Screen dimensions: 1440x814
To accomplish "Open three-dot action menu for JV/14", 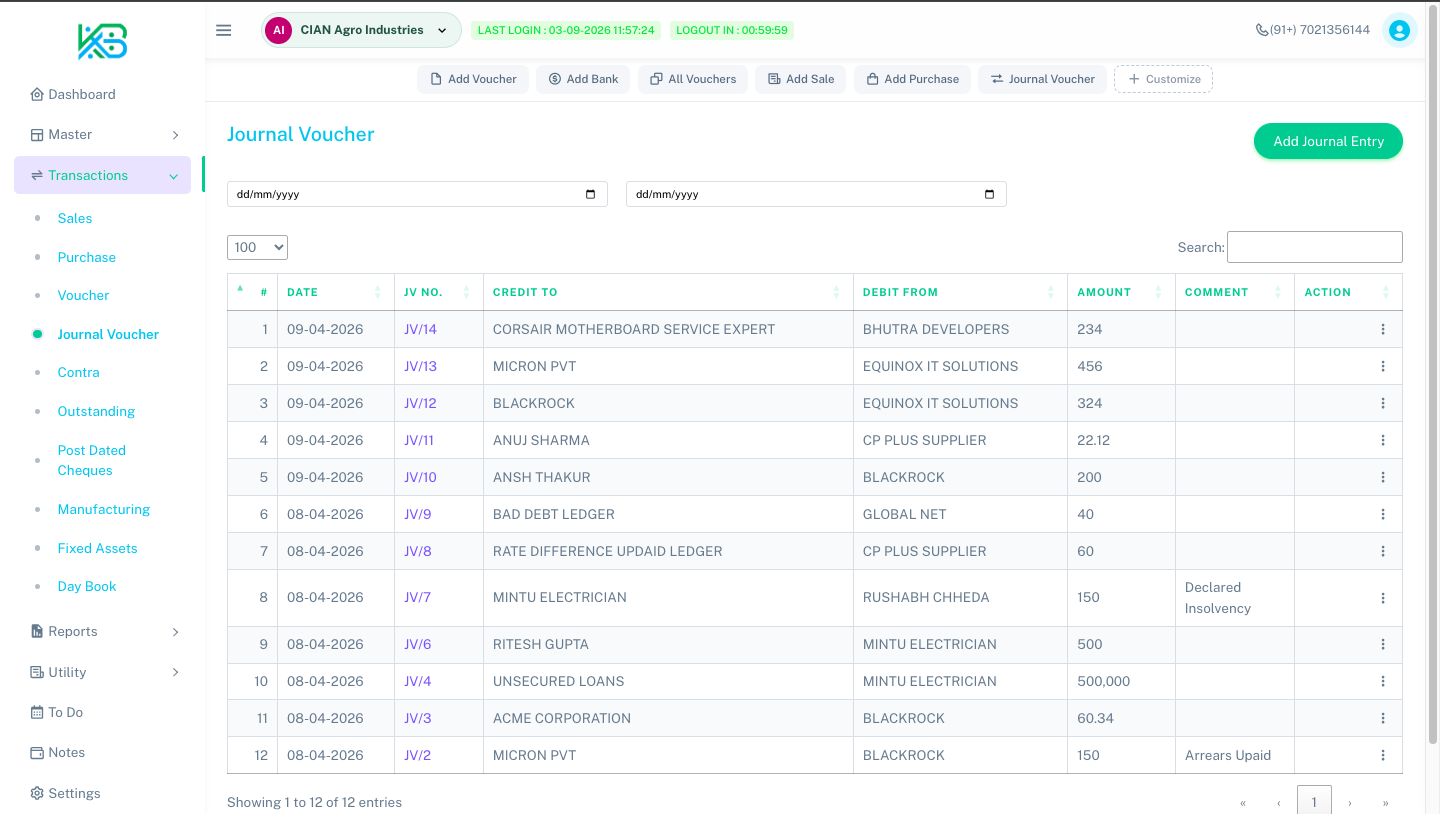I will 1383,329.
